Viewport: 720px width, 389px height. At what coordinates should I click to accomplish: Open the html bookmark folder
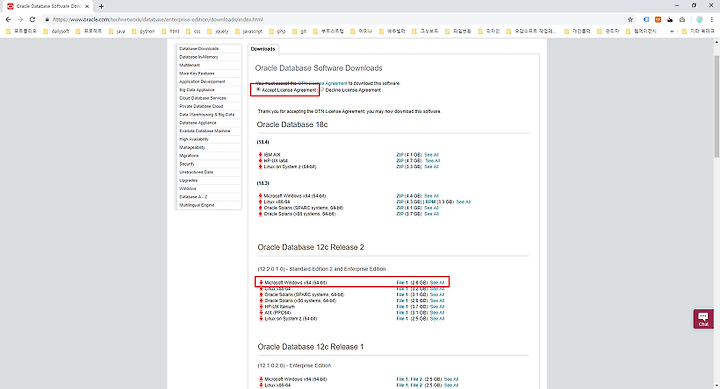point(170,31)
